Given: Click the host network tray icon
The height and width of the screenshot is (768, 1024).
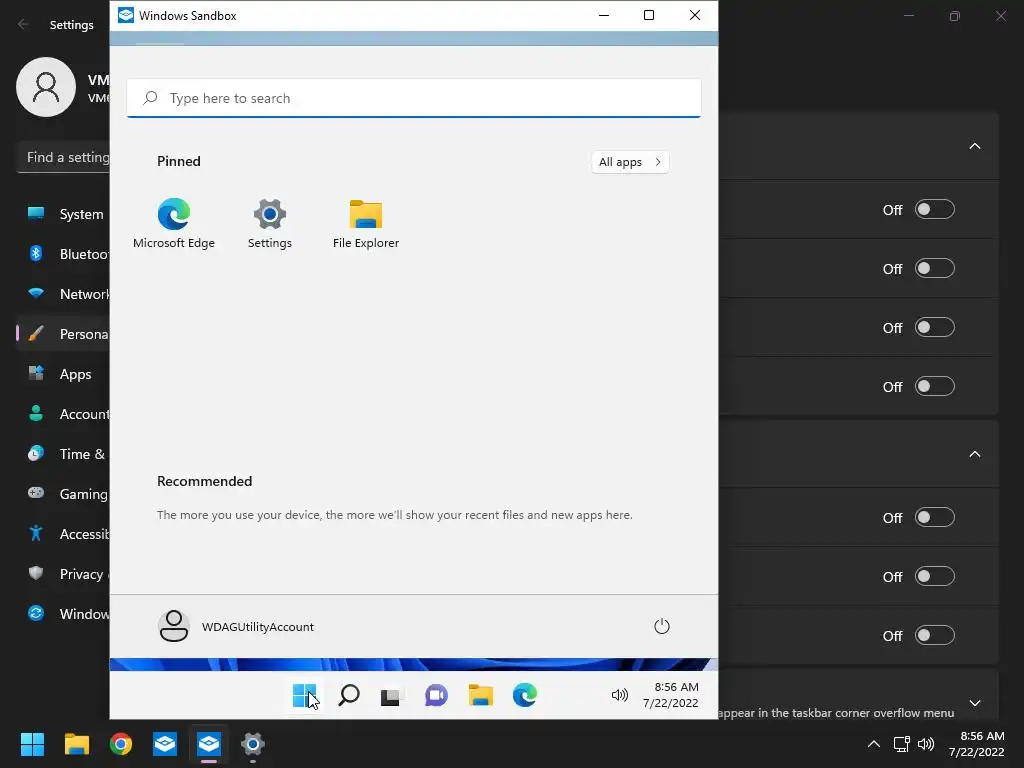Looking at the screenshot, I should coord(902,744).
